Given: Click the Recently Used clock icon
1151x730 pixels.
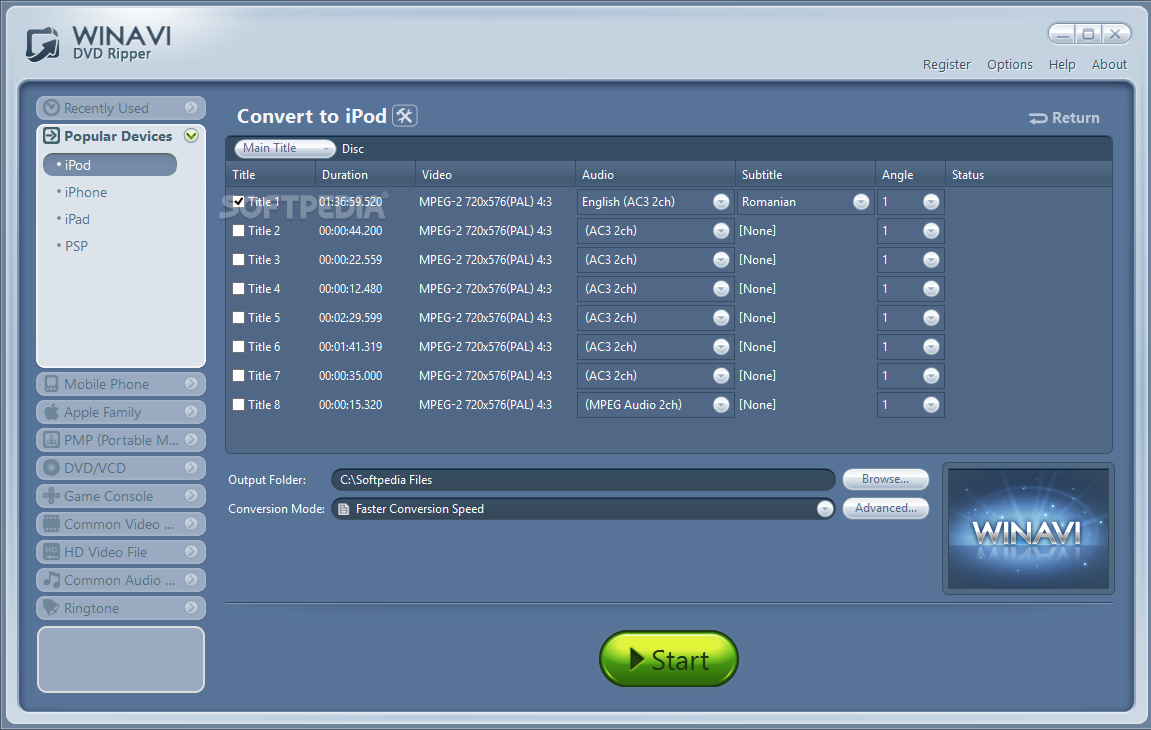Looking at the screenshot, I should tap(51, 108).
